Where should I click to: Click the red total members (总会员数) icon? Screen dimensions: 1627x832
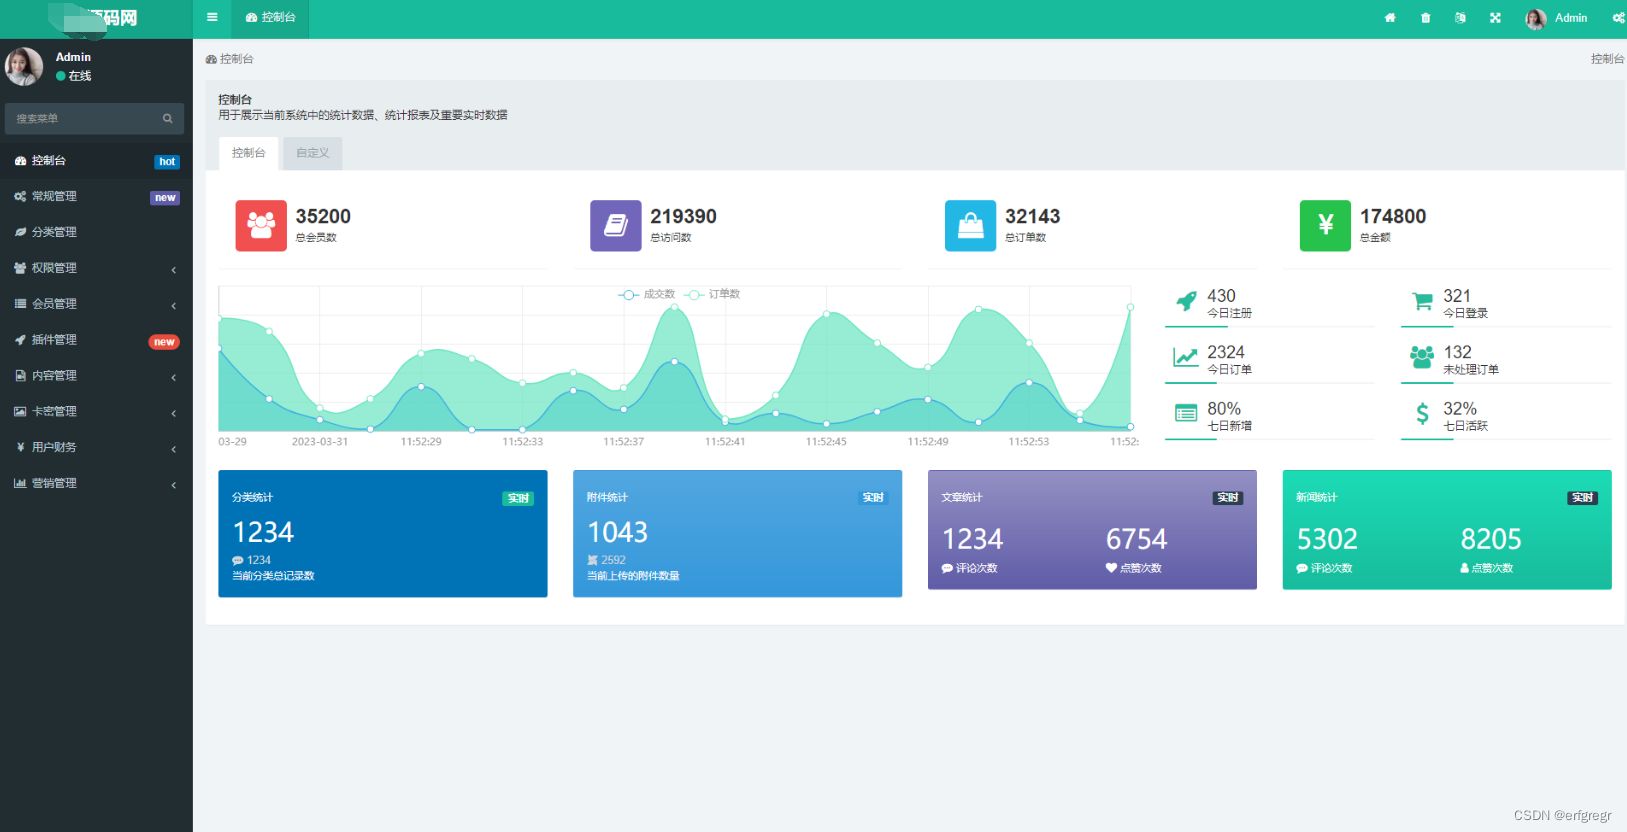261,225
